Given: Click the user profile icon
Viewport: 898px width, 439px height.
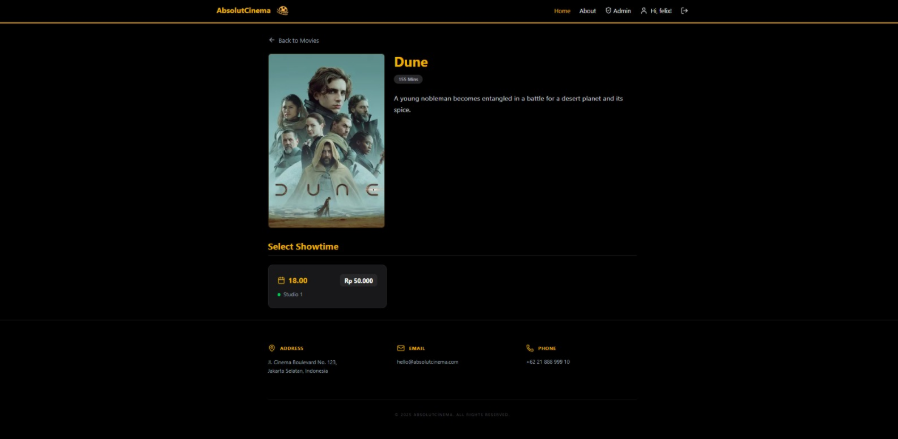Looking at the screenshot, I should click(x=643, y=10).
